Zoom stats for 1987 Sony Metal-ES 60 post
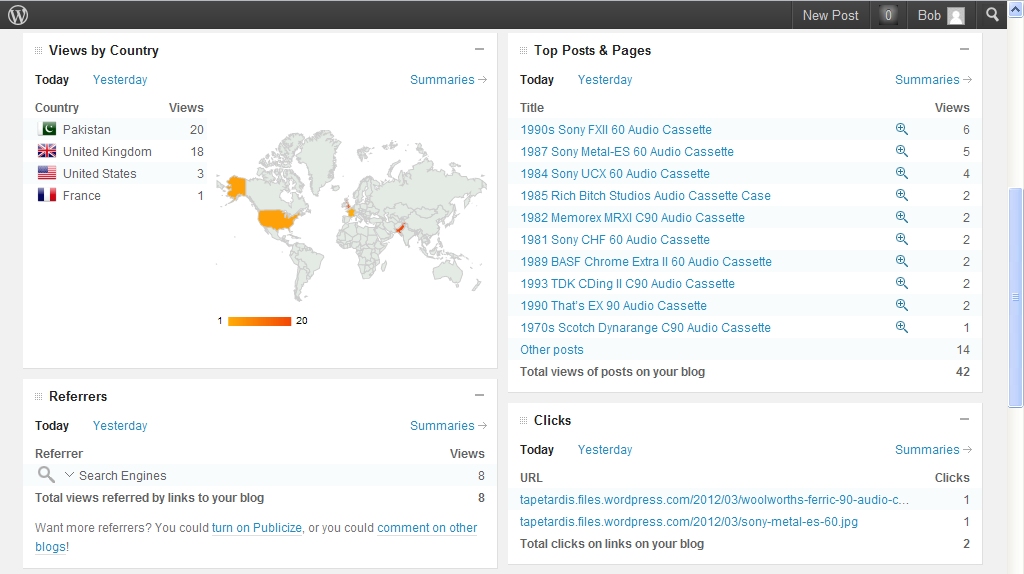 (x=902, y=151)
